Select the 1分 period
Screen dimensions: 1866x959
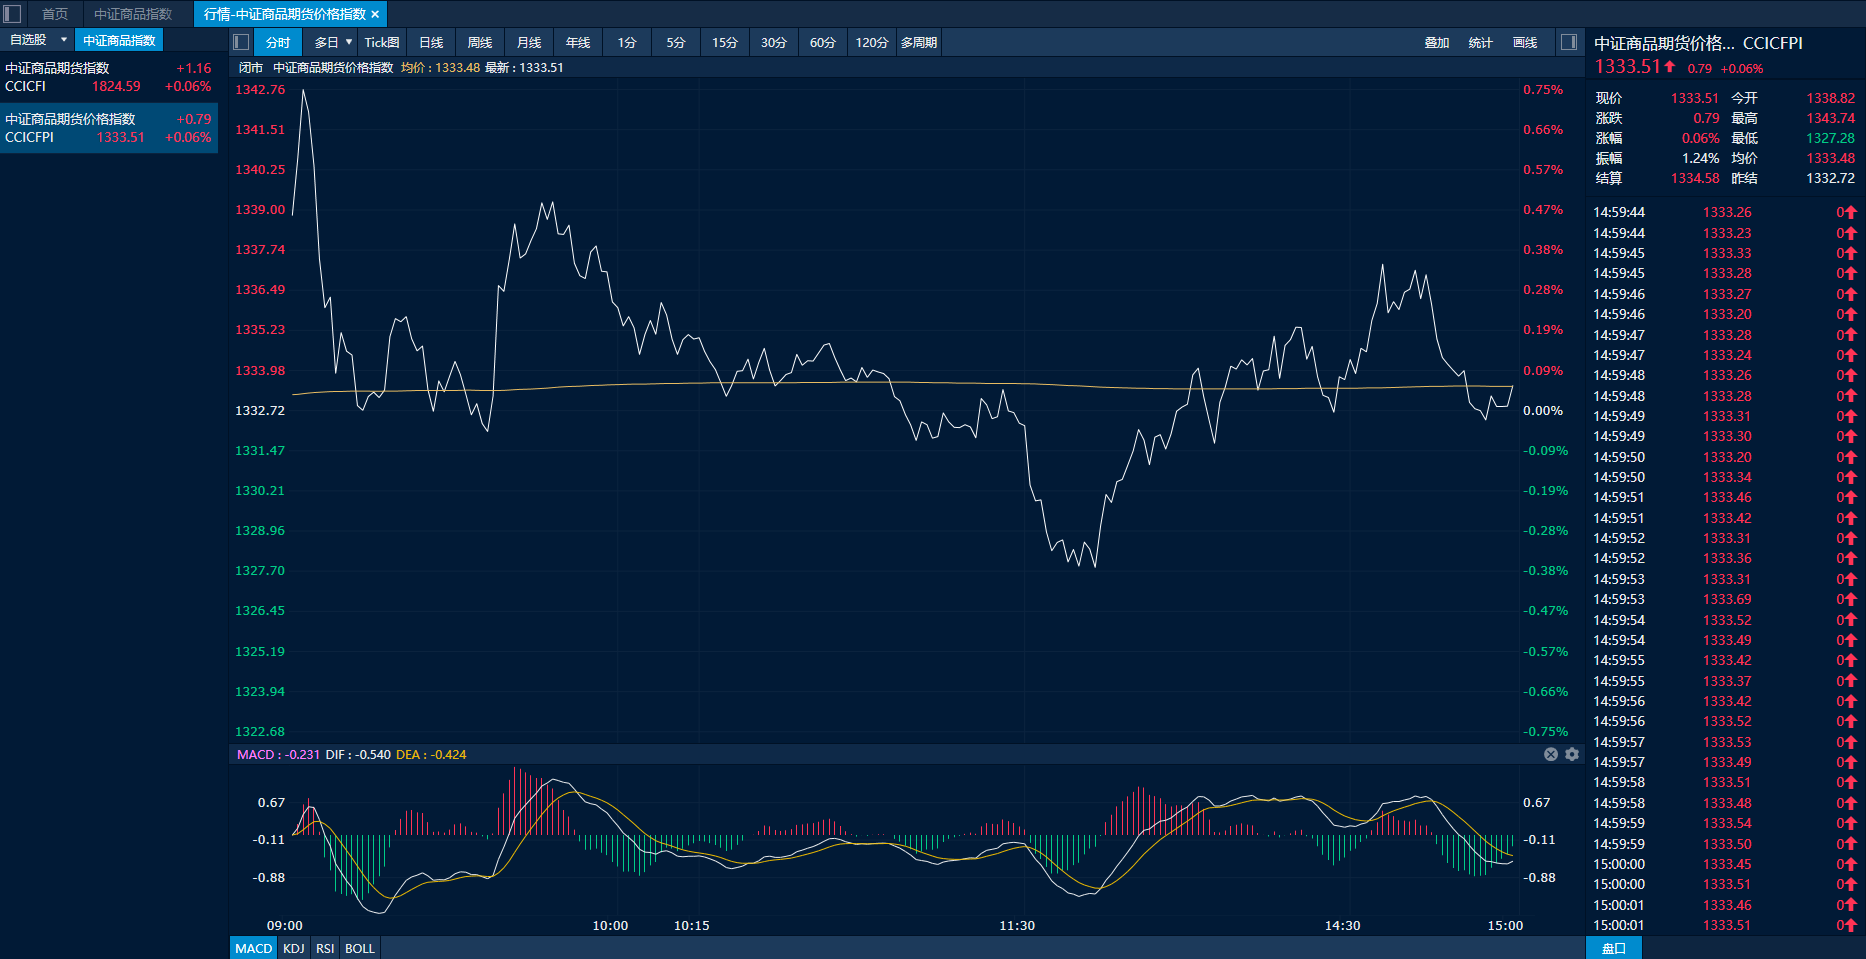(x=627, y=42)
